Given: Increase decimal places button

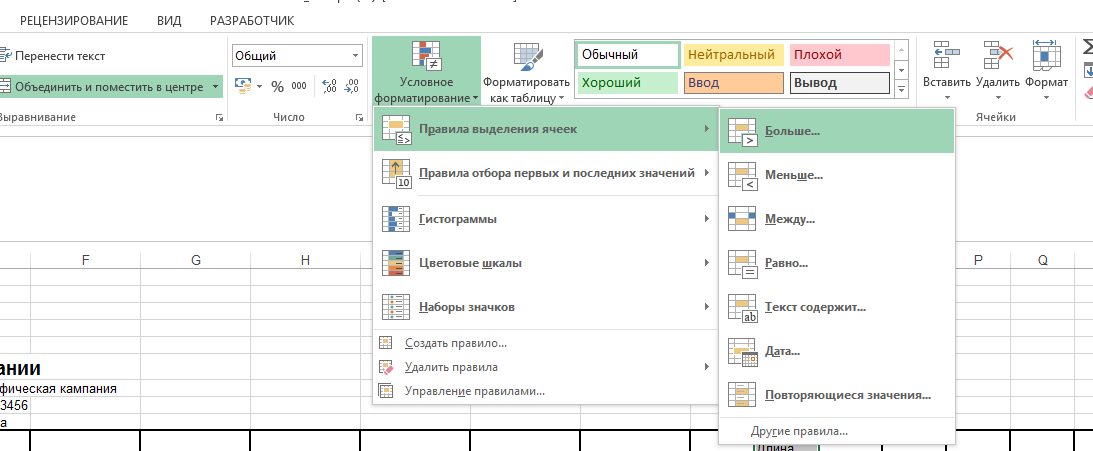Looking at the screenshot, I should 328,87.
